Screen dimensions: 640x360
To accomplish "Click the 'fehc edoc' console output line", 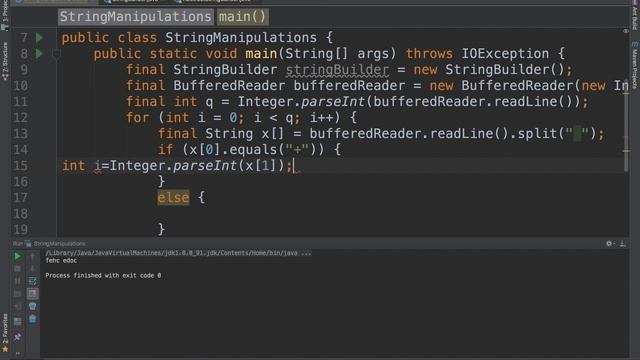I will 61,260.
